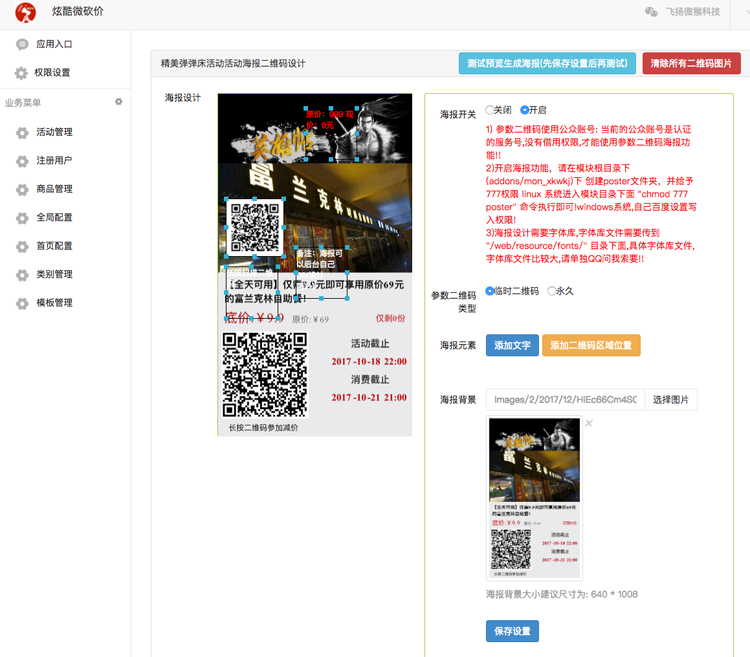This screenshot has height=657, width=750.
Task: Click the small gear beside 业务菜单
Action: pyautogui.click(x=119, y=102)
